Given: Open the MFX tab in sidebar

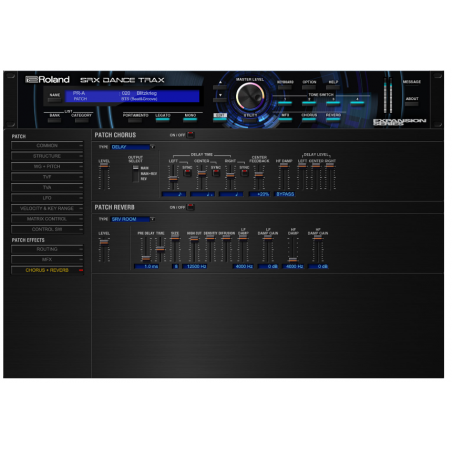Looking at the screenshot, I should 47,260.
